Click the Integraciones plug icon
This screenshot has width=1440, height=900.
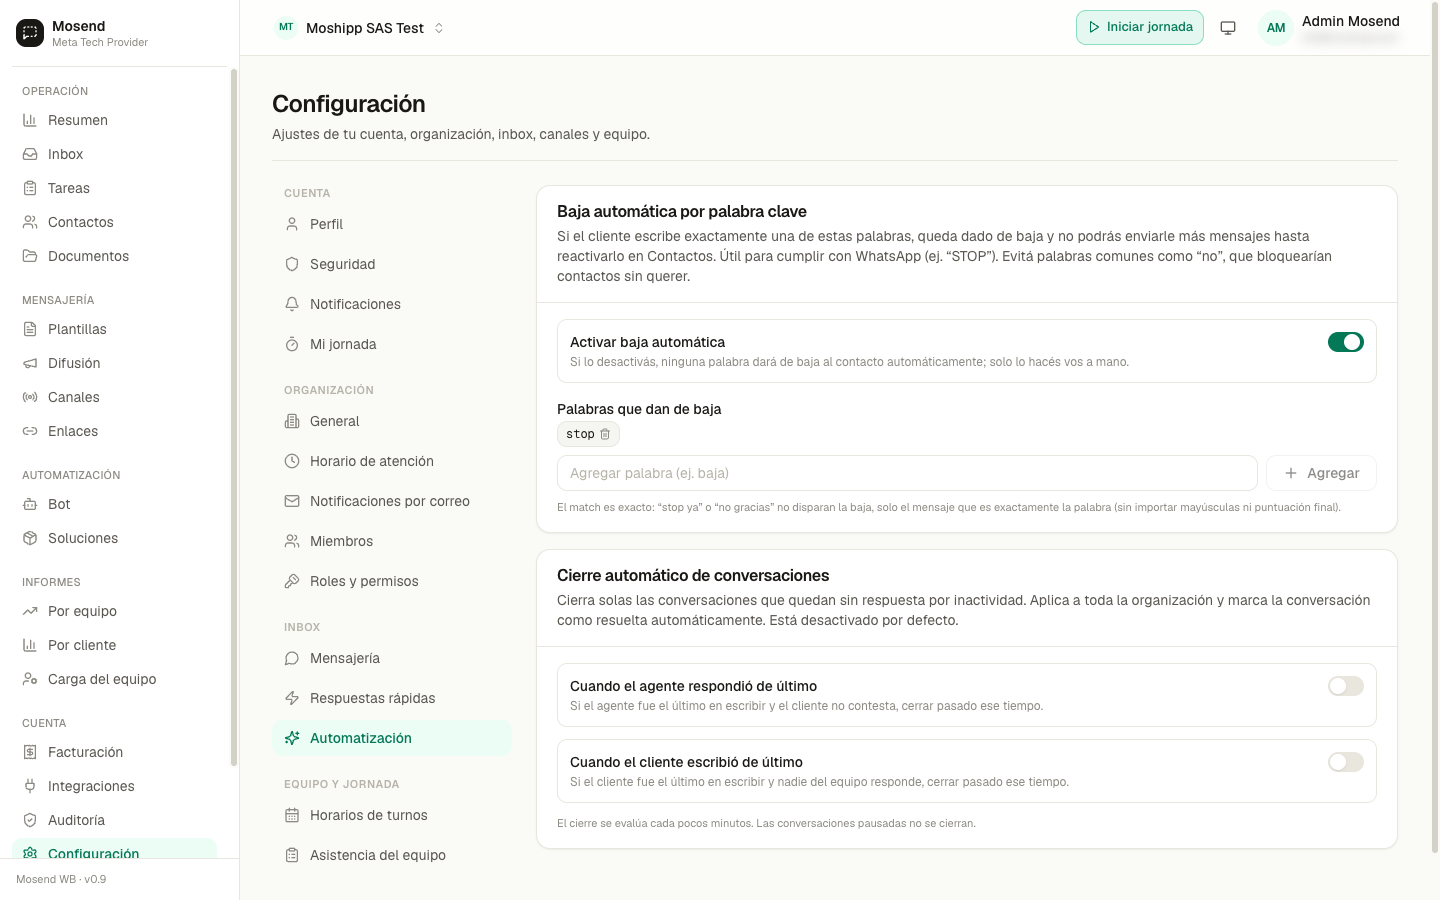[30, 786]
